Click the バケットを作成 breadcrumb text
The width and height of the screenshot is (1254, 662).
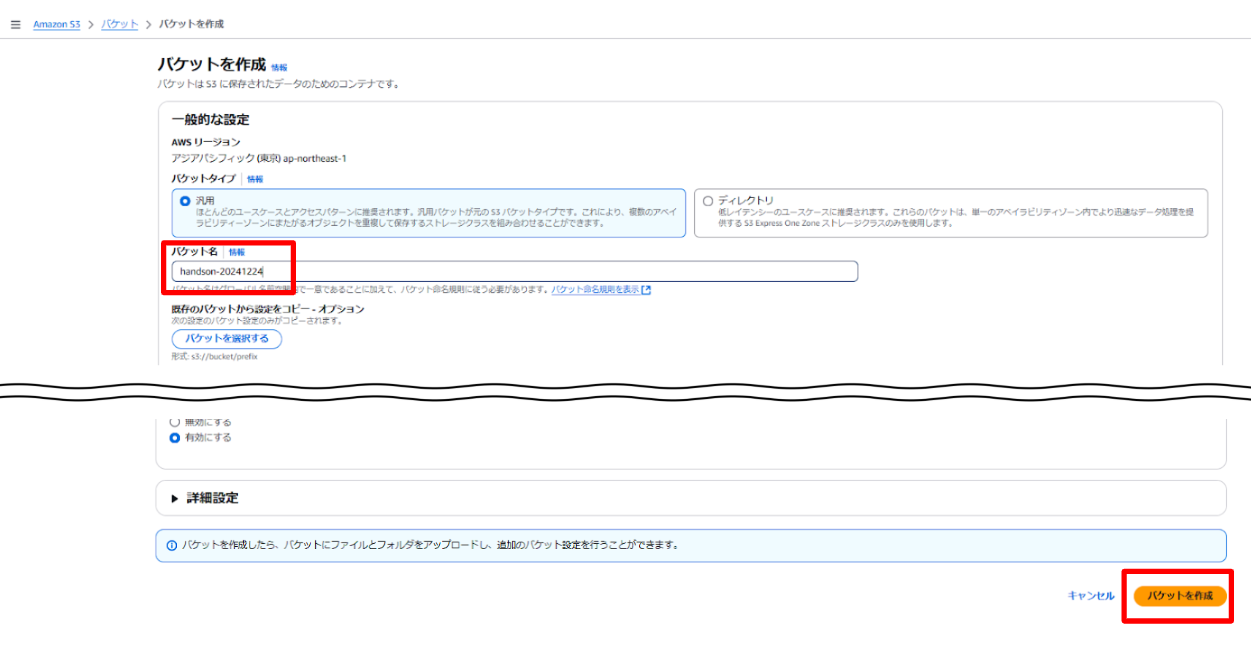point(191,24)
